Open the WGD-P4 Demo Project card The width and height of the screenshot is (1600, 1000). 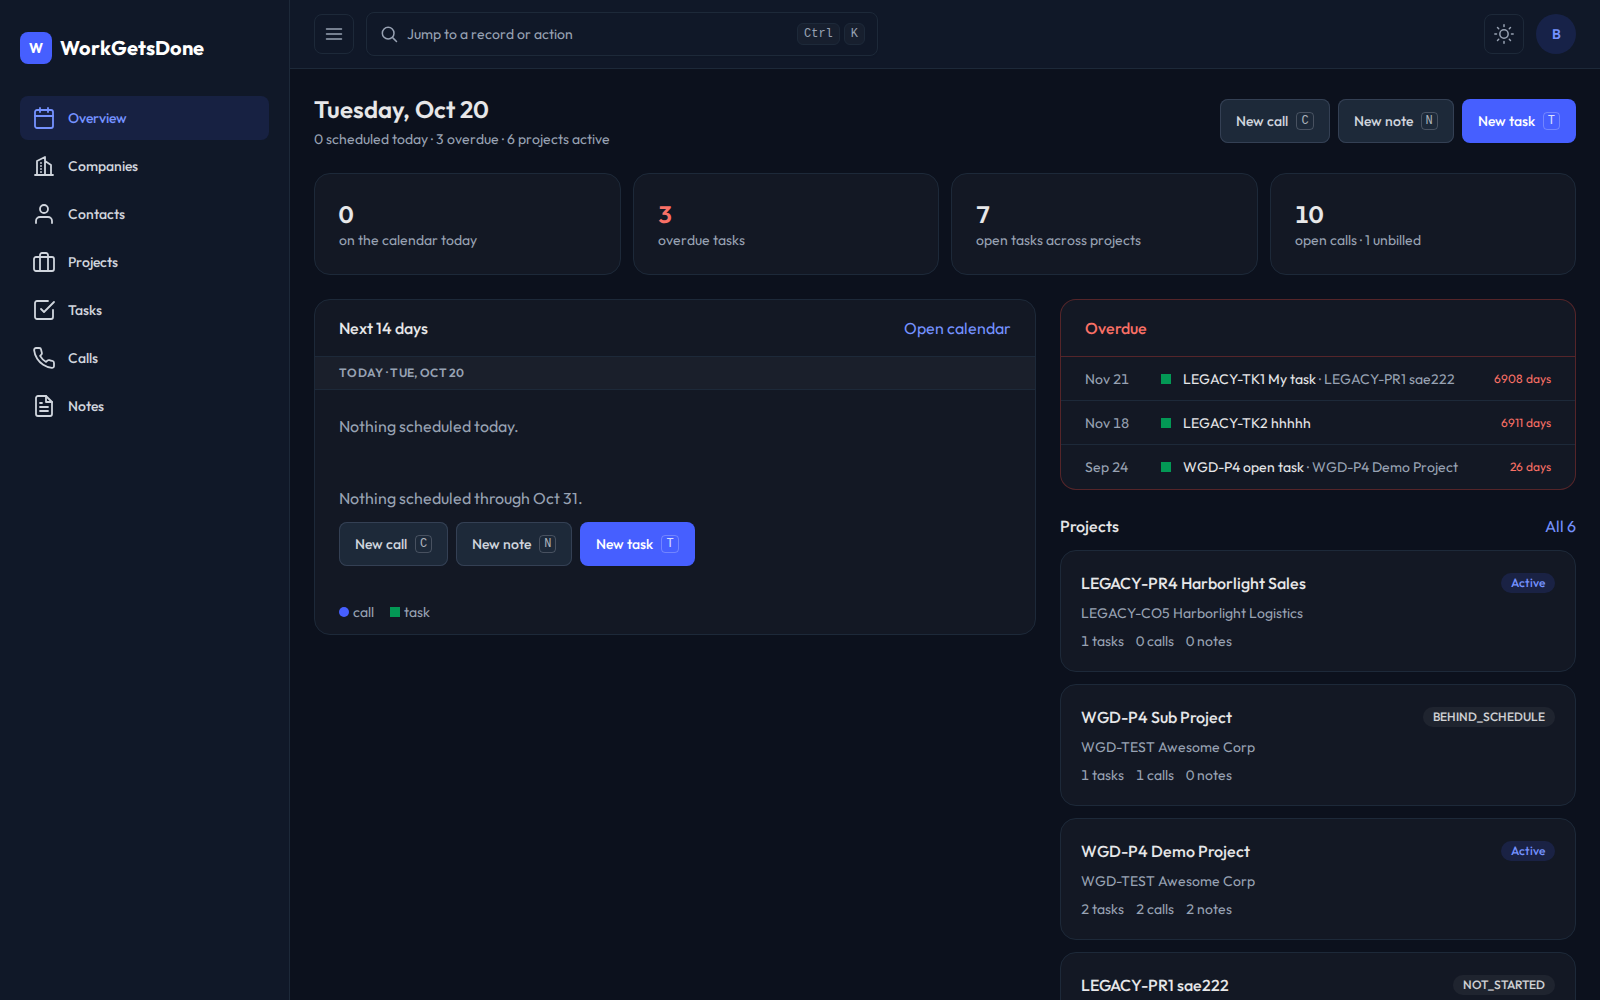point(1318,879)
